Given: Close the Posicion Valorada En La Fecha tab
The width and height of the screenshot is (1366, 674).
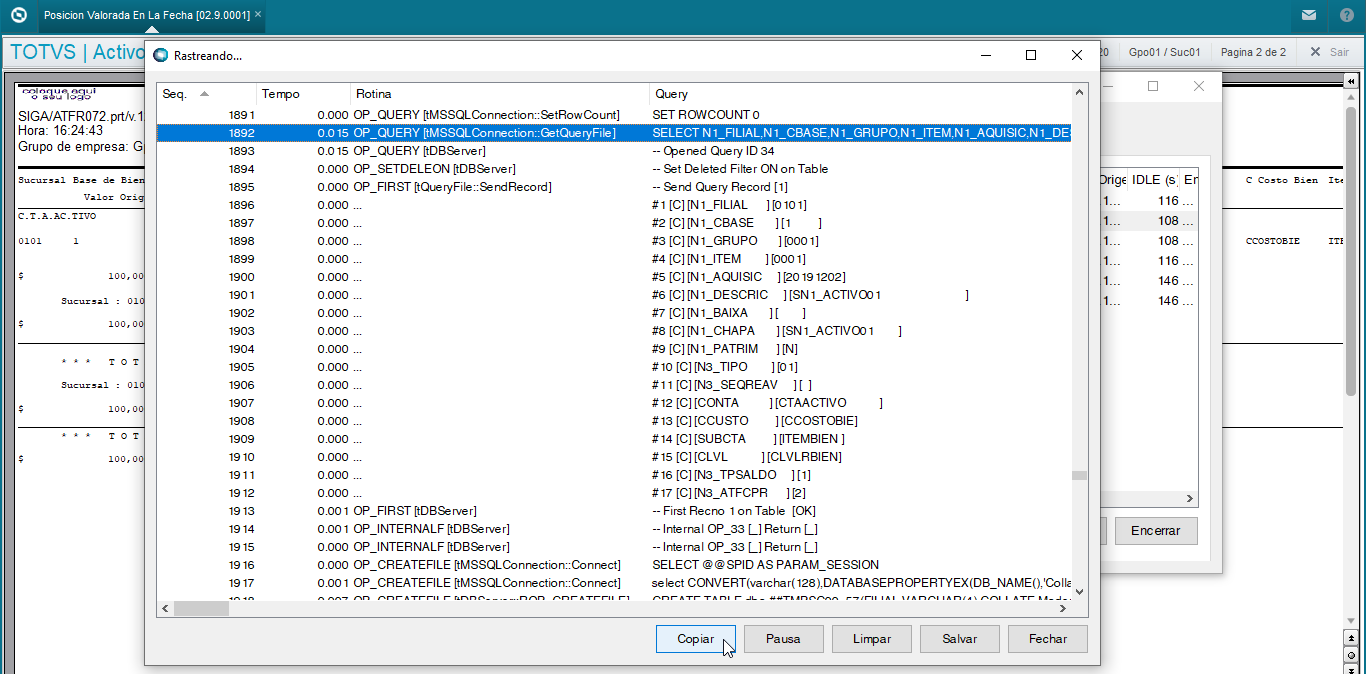Looking at the screenshot, I should [x=259, y=15].
